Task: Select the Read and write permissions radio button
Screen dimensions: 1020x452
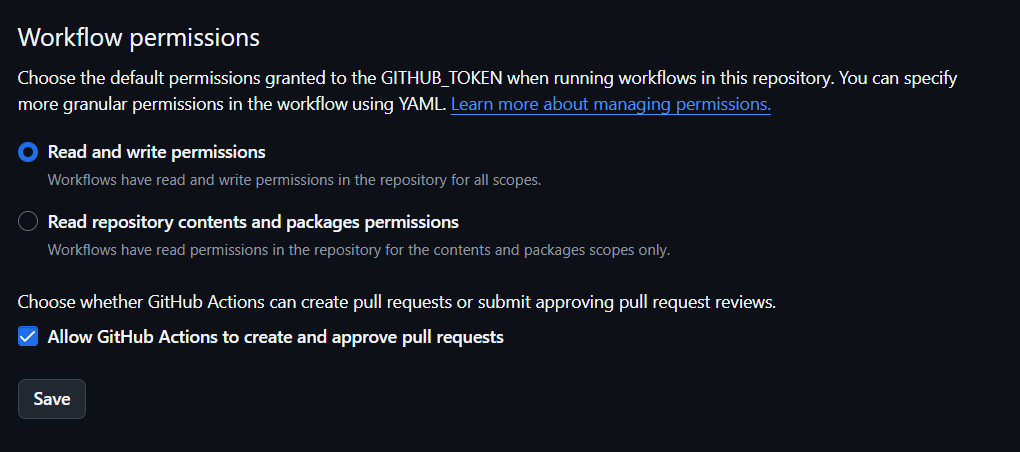Action: pyautogui.click(x=28, y=152)
